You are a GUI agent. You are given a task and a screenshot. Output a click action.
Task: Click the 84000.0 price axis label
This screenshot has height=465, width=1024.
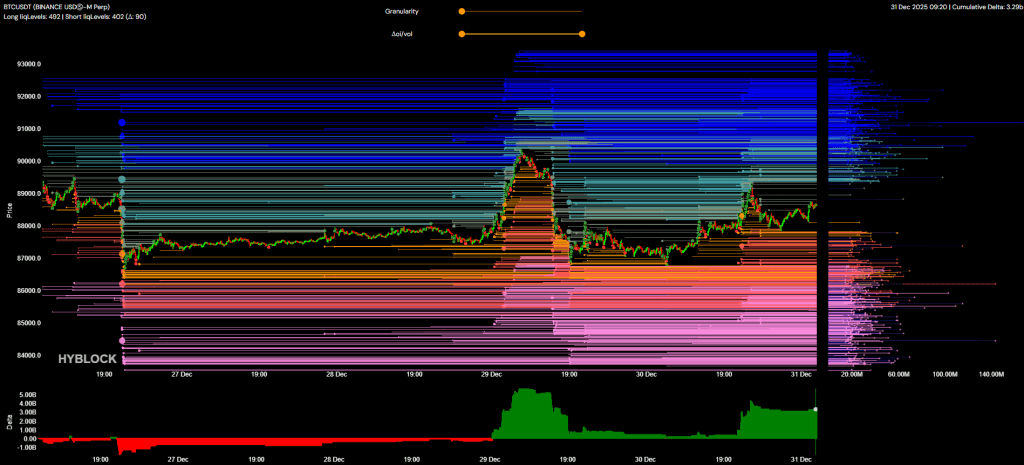pos(28,356)
